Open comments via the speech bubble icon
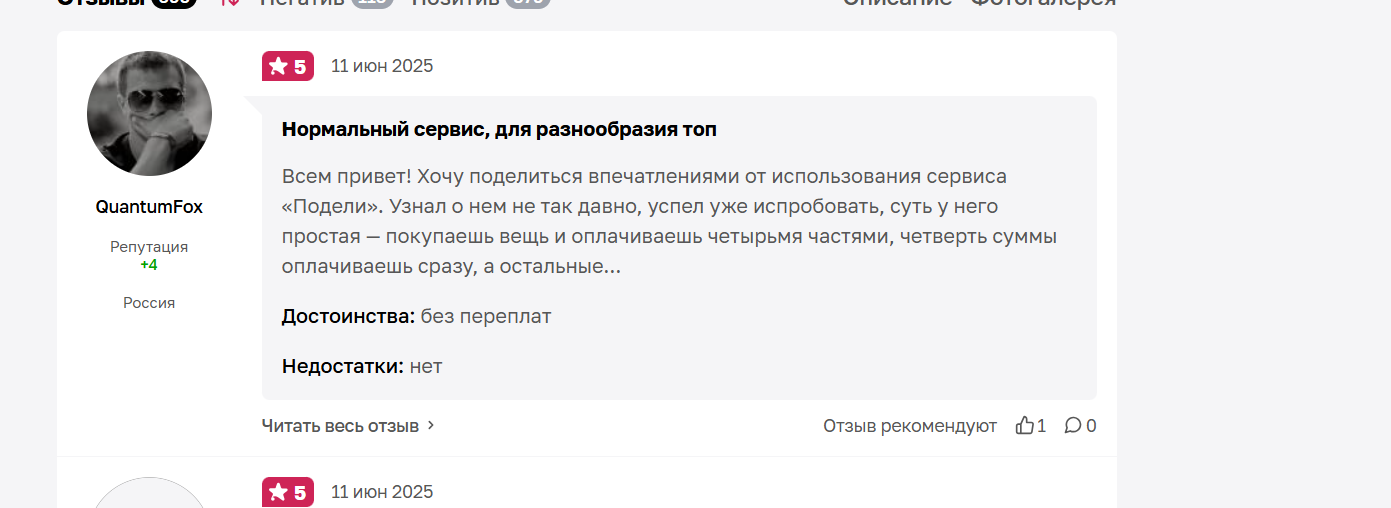 pos(1072,426)
